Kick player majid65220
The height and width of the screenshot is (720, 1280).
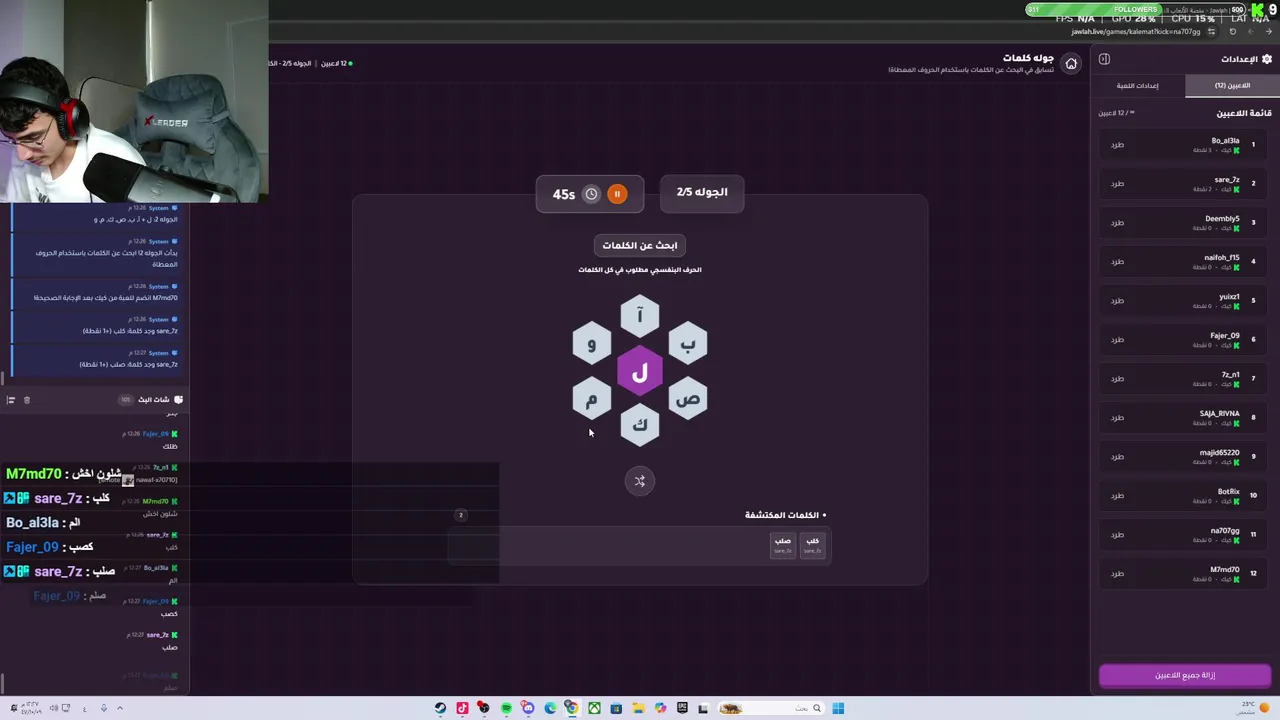(1117, 457)
